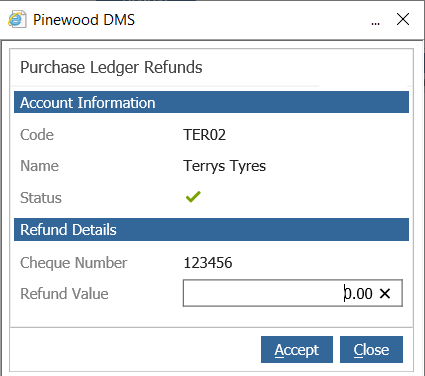
Task: Click the Terrys Tyres account name
Action: (x=225, y=166)
